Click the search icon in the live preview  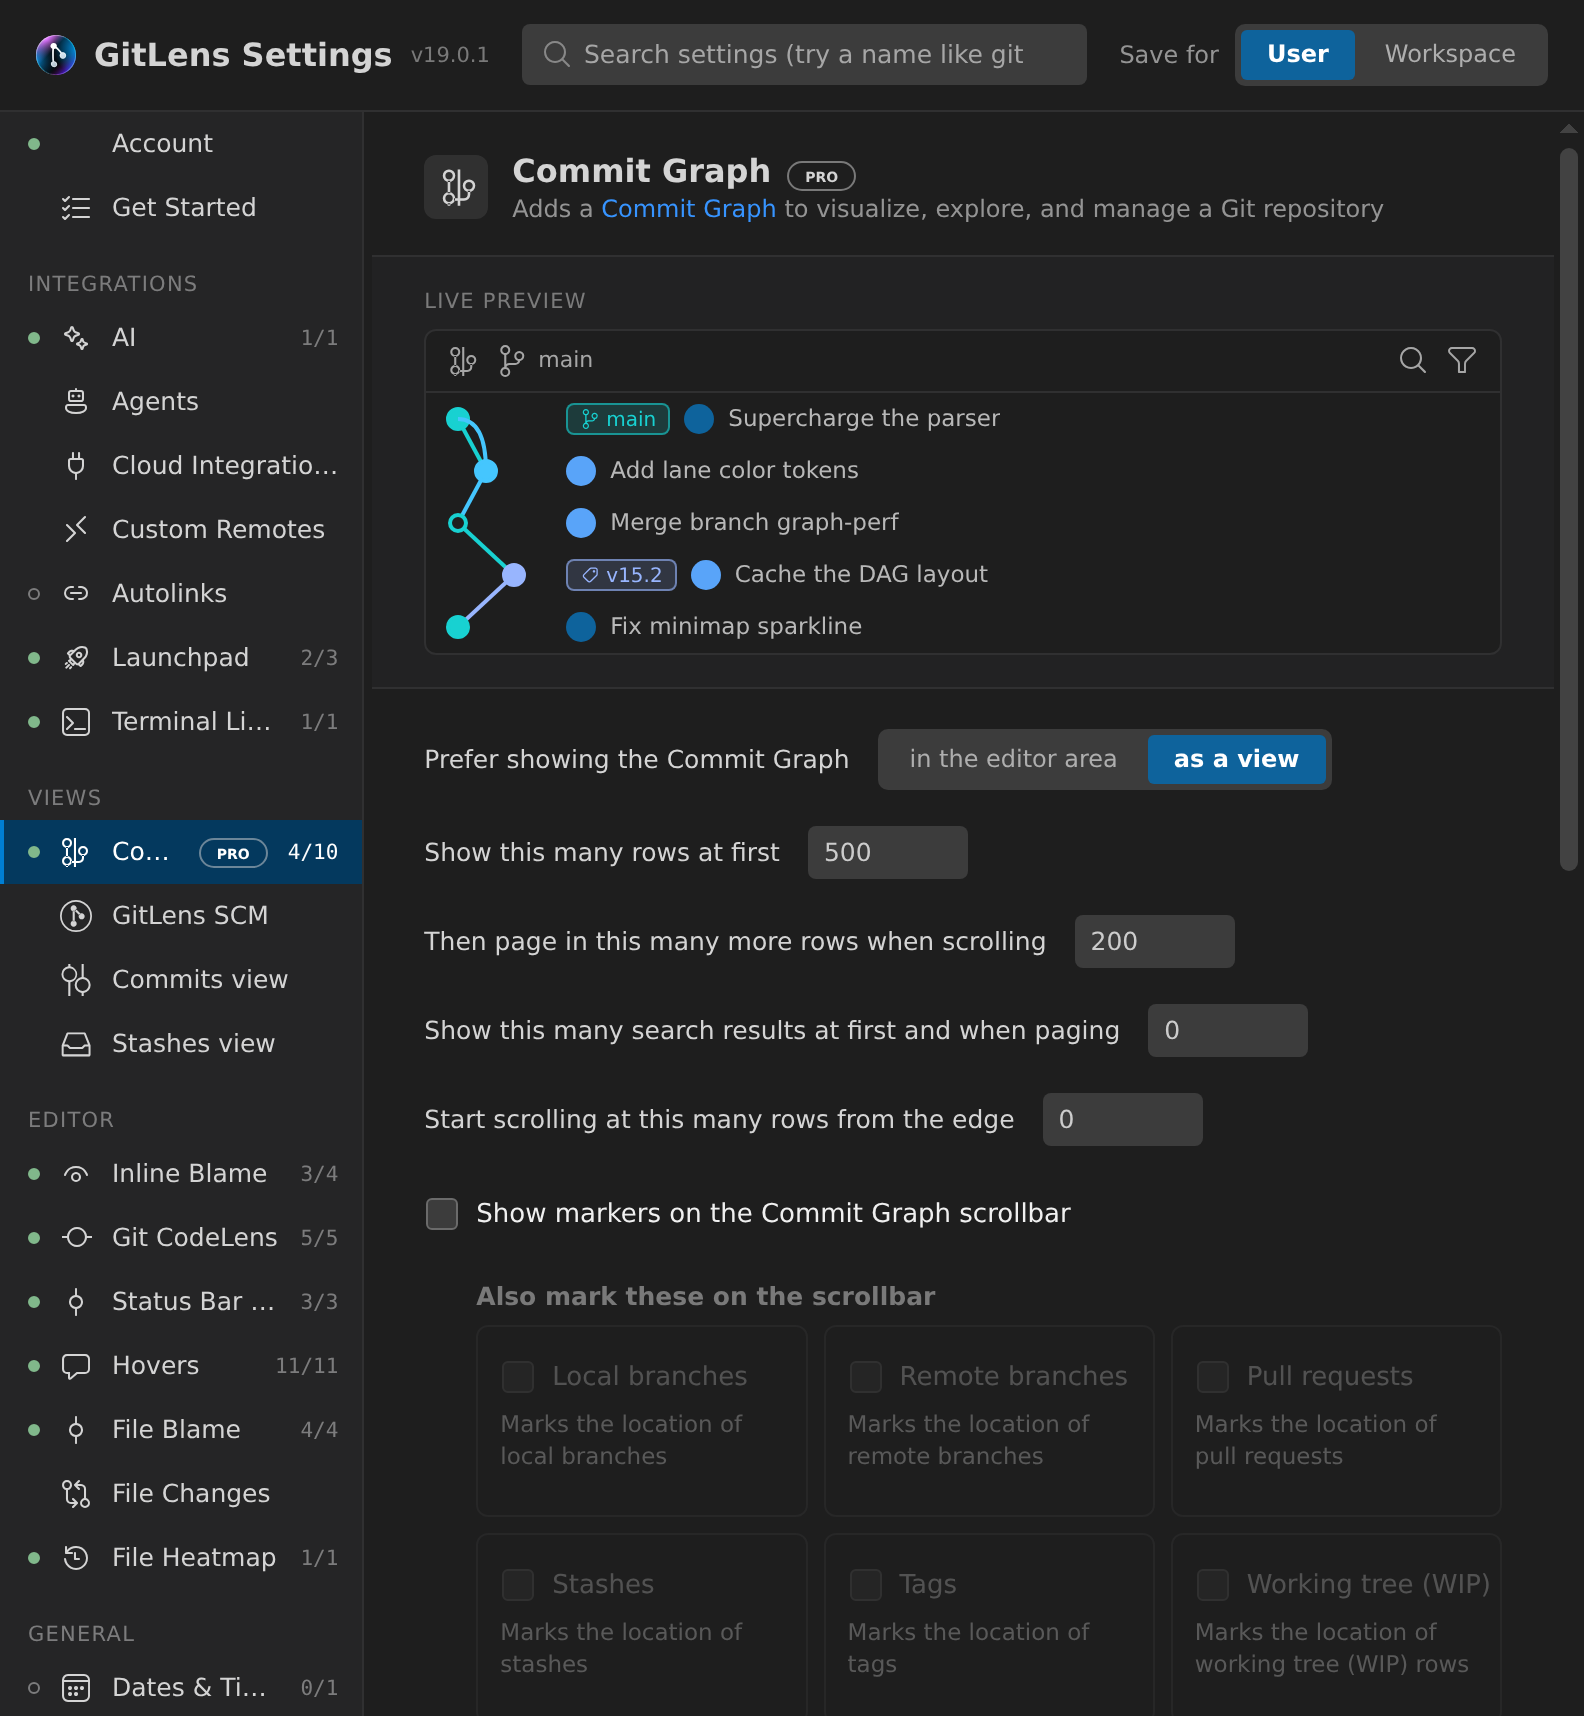click(x=1412, y=360)
